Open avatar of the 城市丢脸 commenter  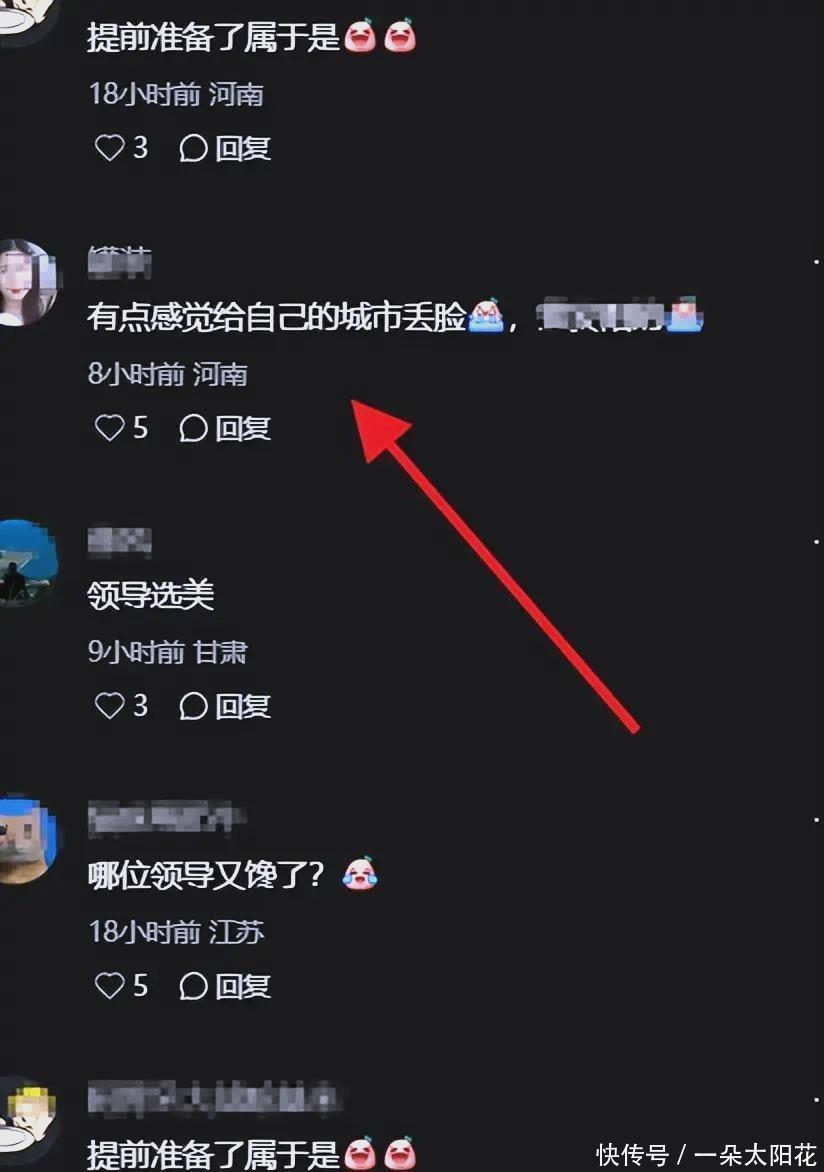[27, 283]
